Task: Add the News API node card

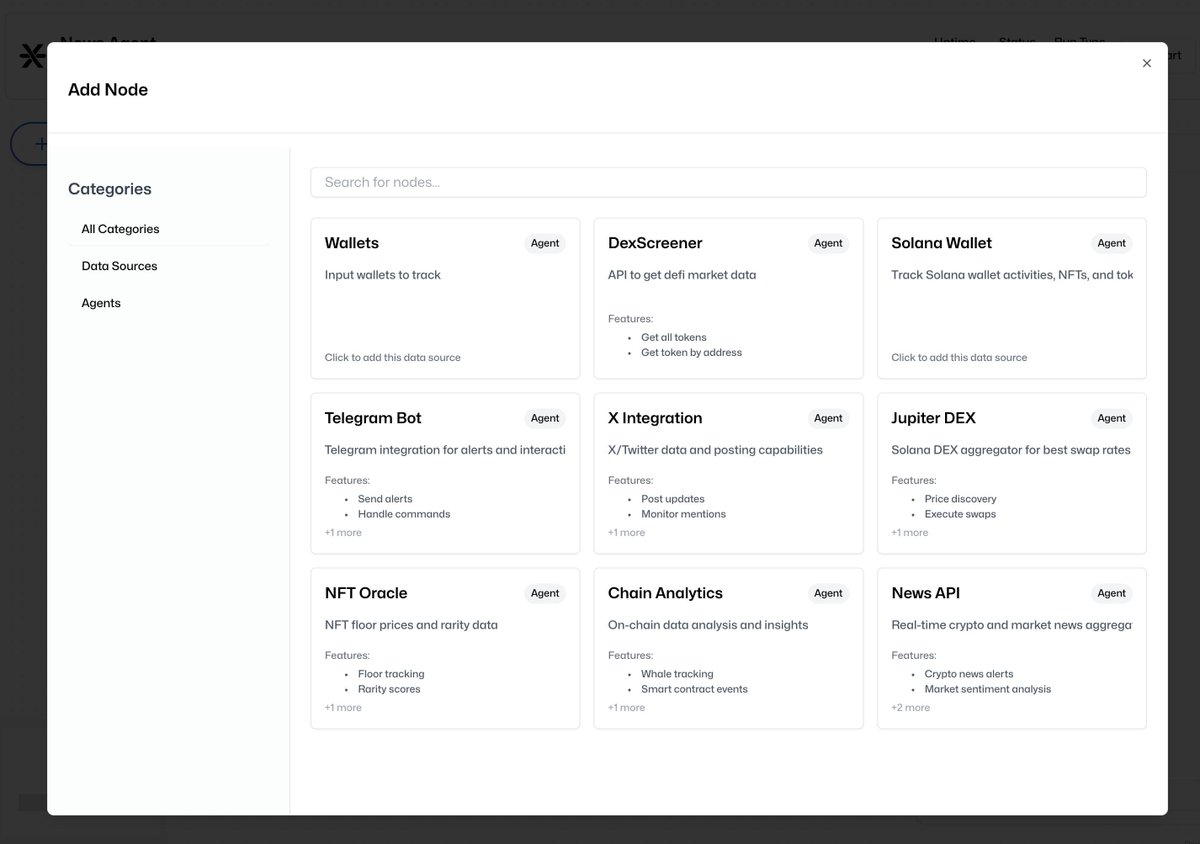Action: pos(1012,648)
